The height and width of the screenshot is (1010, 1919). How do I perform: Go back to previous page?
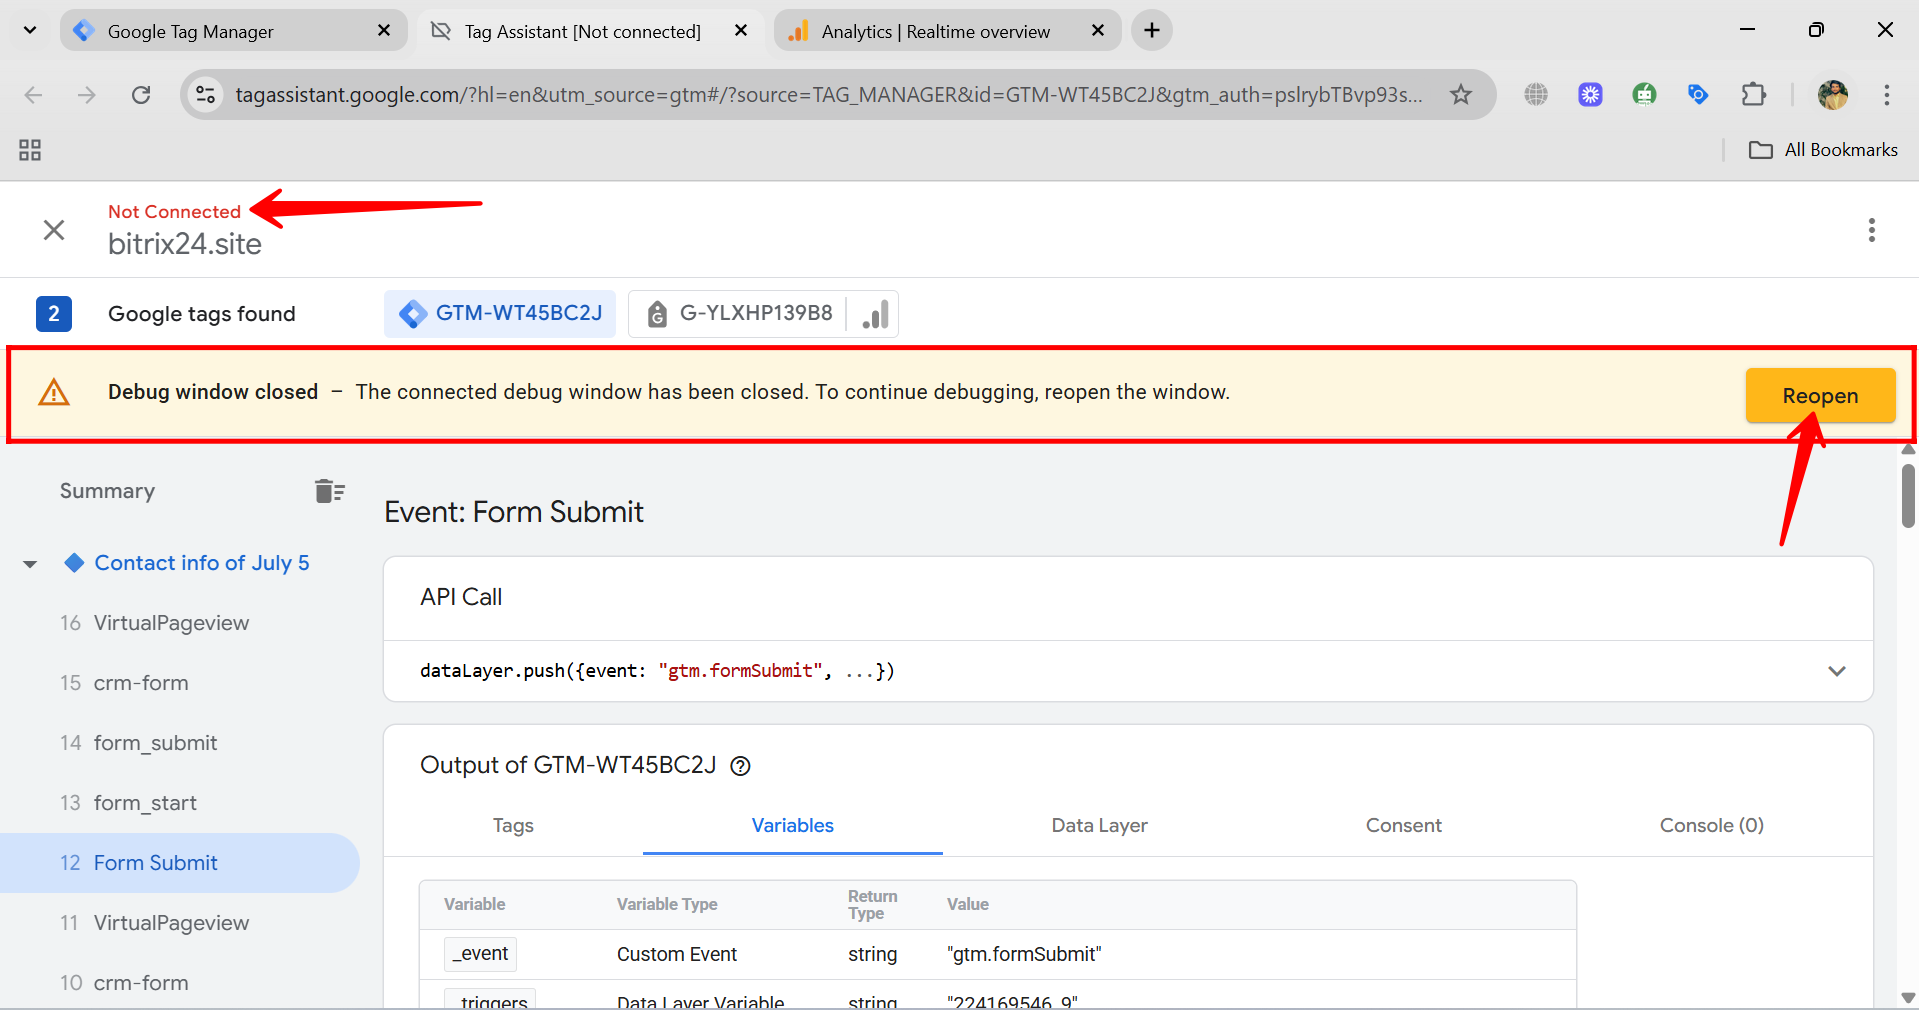click(33, 95)
